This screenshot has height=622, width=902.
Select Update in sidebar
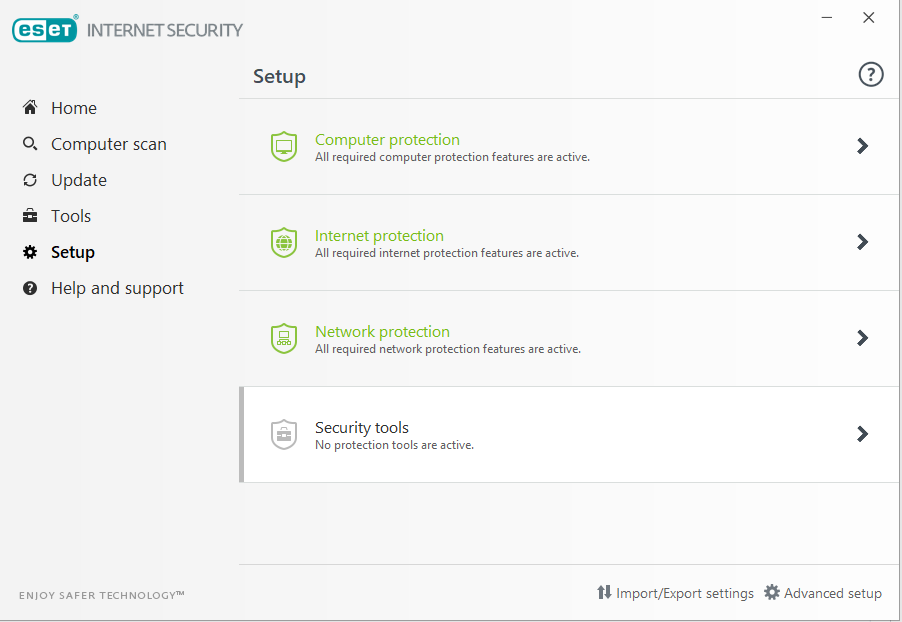coord(78,180)
